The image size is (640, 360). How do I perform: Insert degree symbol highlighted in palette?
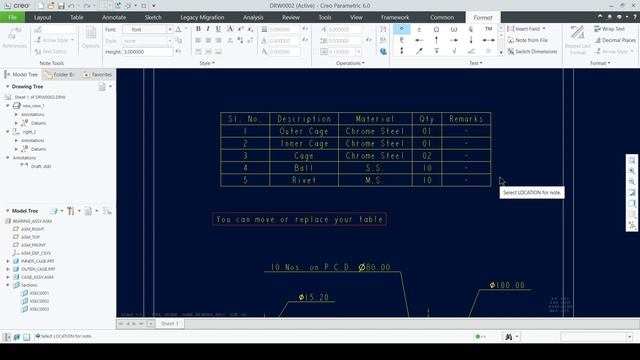(x=402, y=29)
